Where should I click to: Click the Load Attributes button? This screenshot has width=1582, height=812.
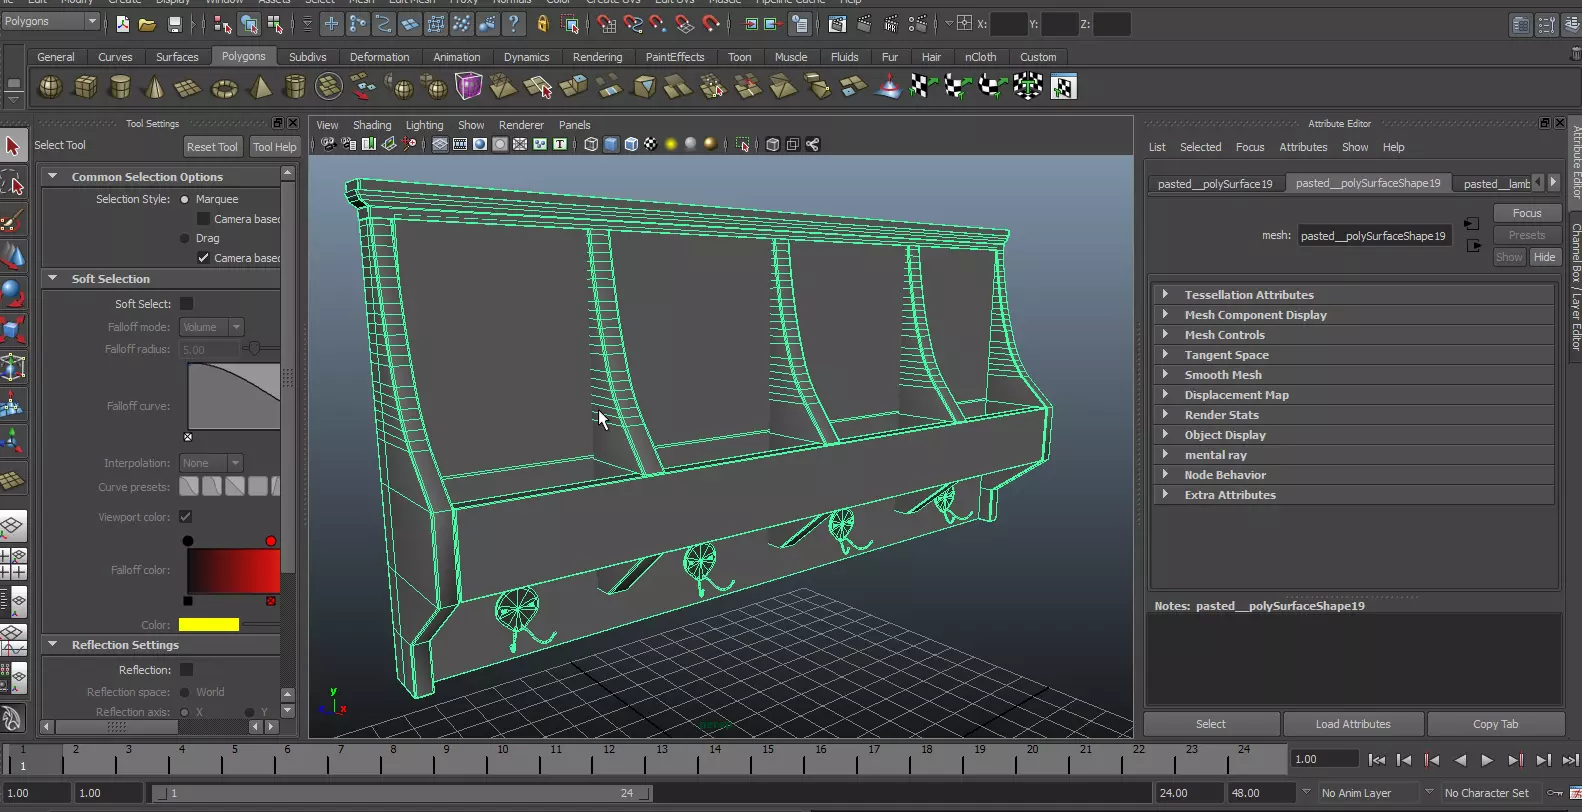click(x=1352, y=724)
